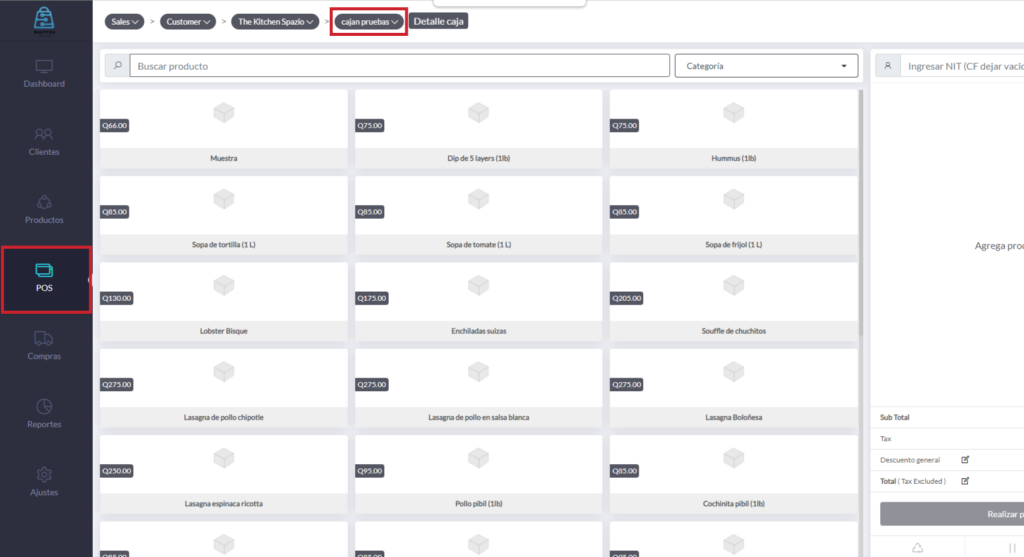1024x557 pixels.
Task: Select the POS sidebar icon
Action: pyautogui.click(x=44, y=278)
